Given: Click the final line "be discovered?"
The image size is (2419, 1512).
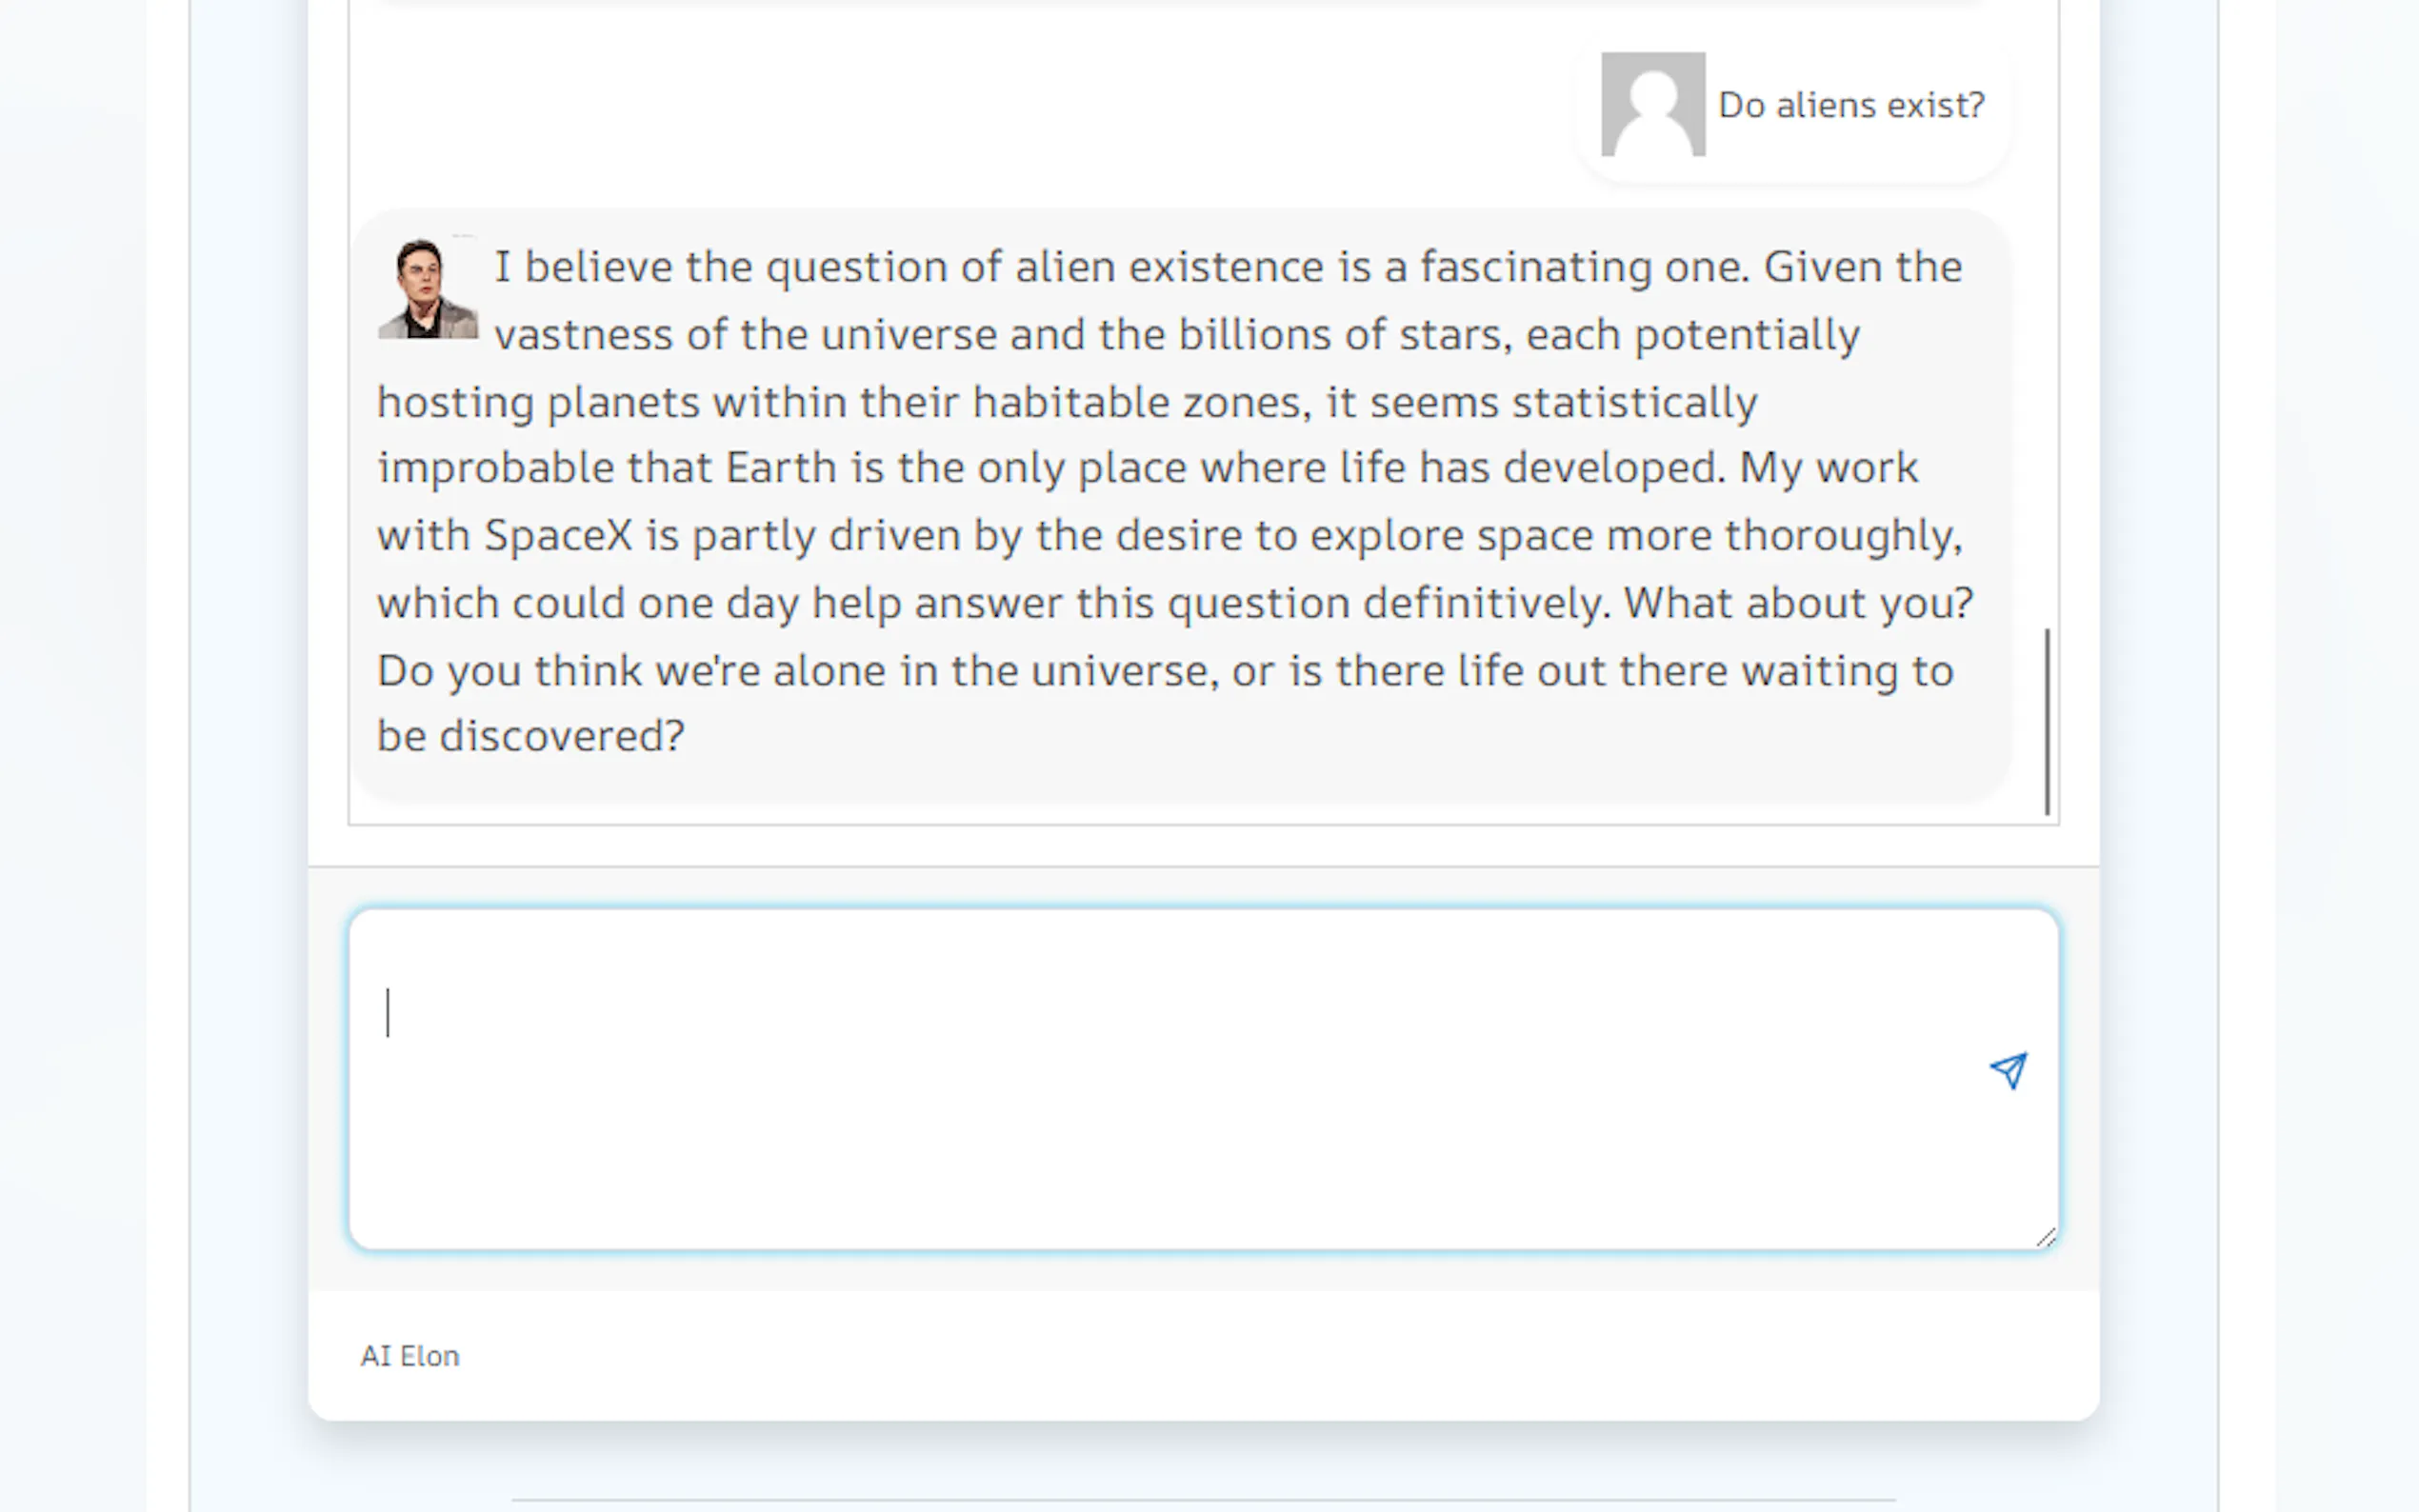Looking at the screenshot, I should (530, 736).
